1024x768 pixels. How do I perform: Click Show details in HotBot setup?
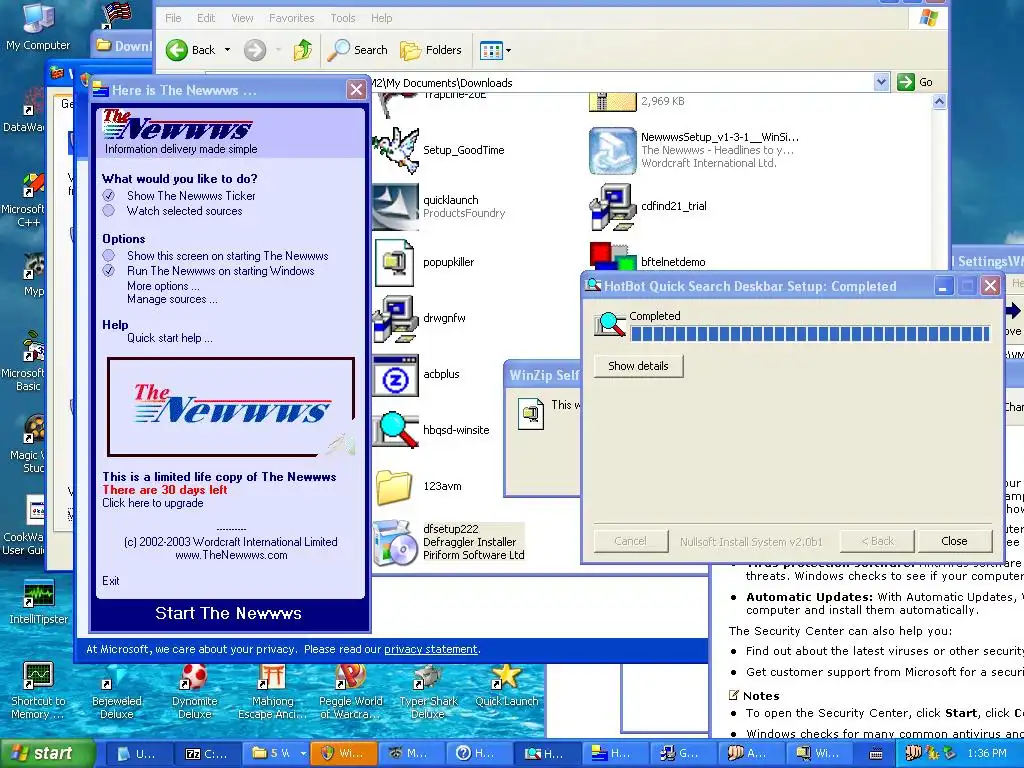[x=639, y=366]
